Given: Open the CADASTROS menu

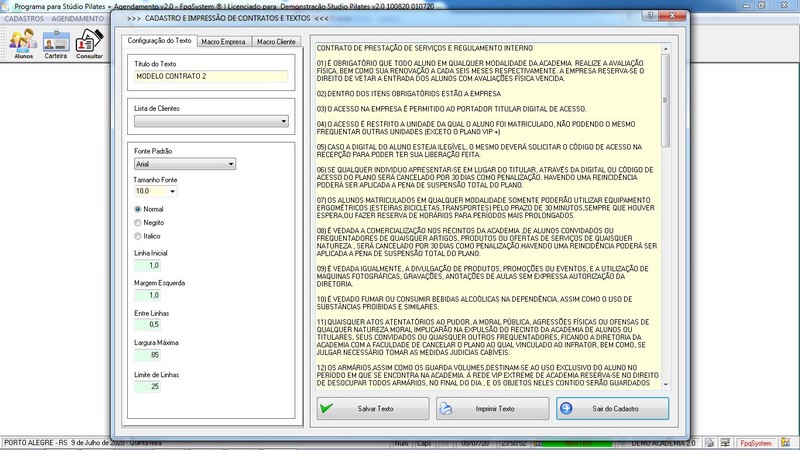Looking at the screenshot, I should 24,19.
